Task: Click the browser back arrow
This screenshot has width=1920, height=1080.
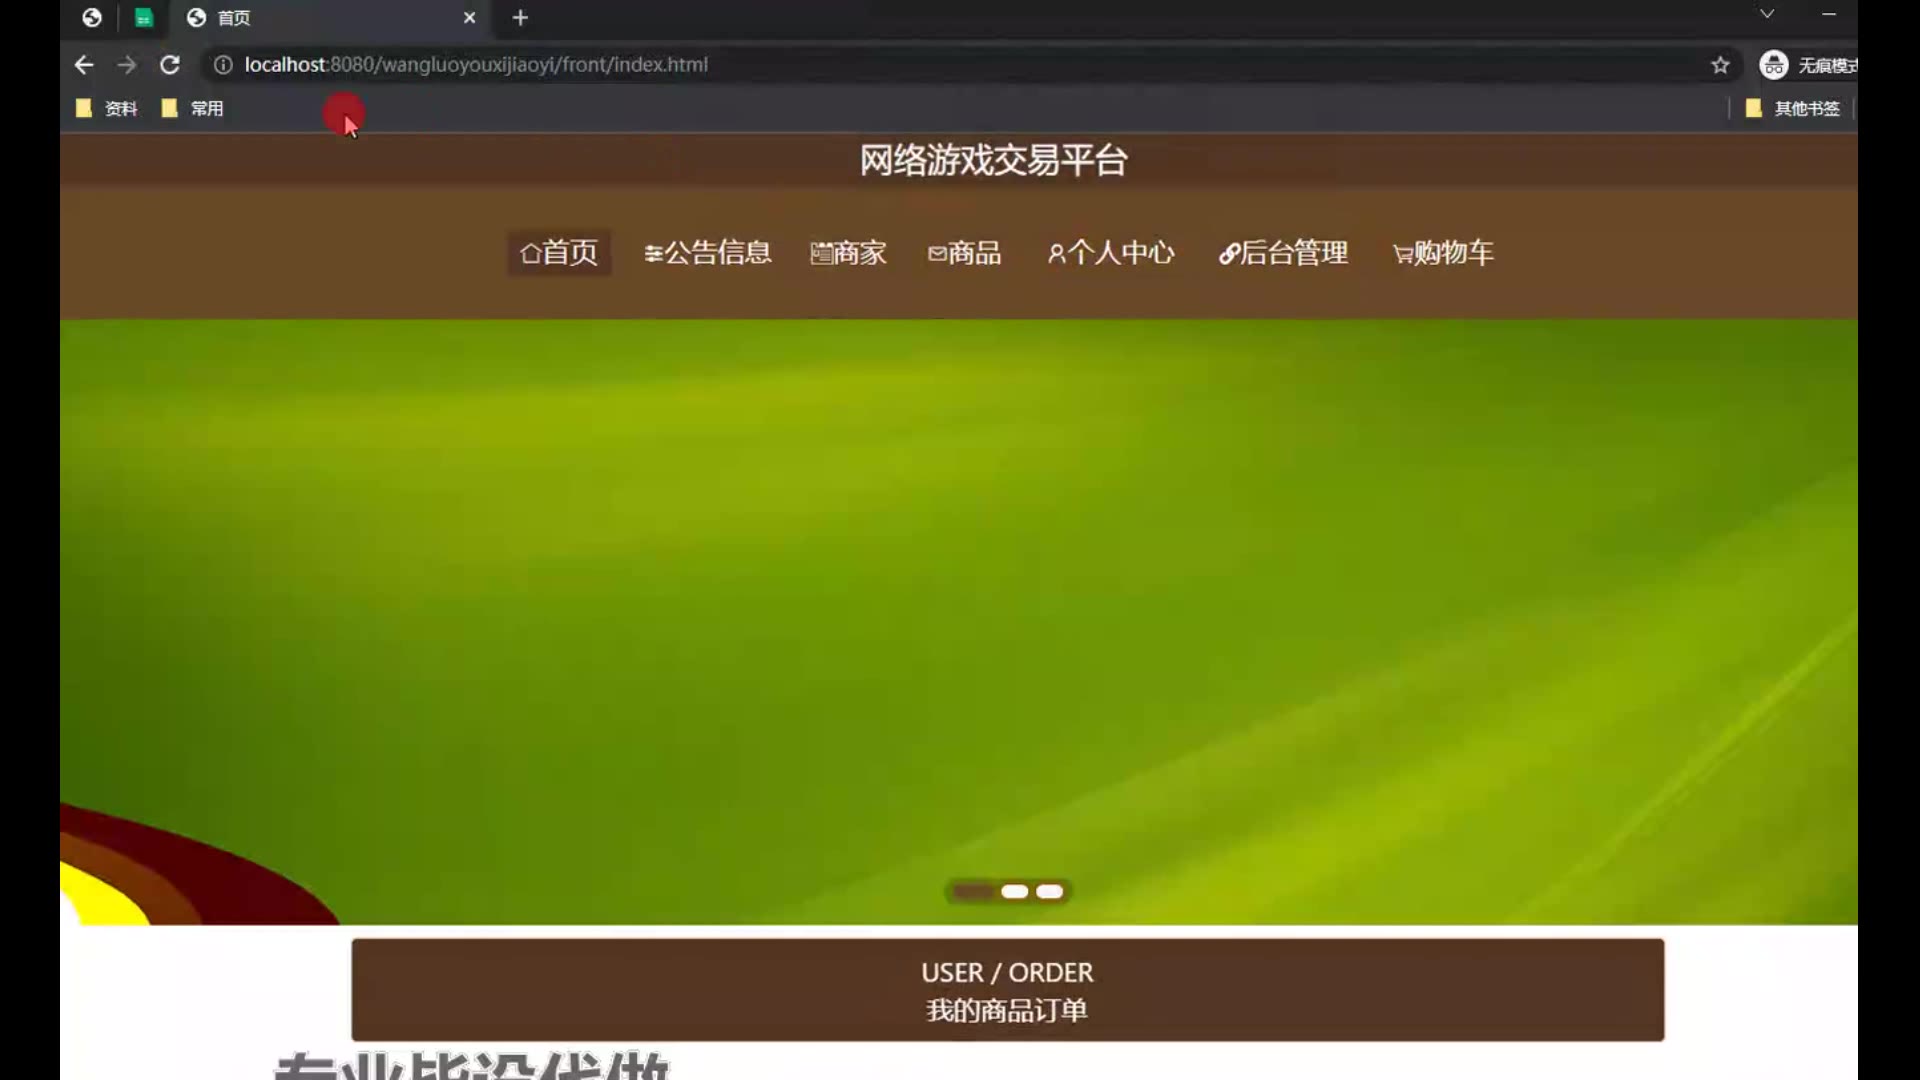Action: tap(84, 65)
